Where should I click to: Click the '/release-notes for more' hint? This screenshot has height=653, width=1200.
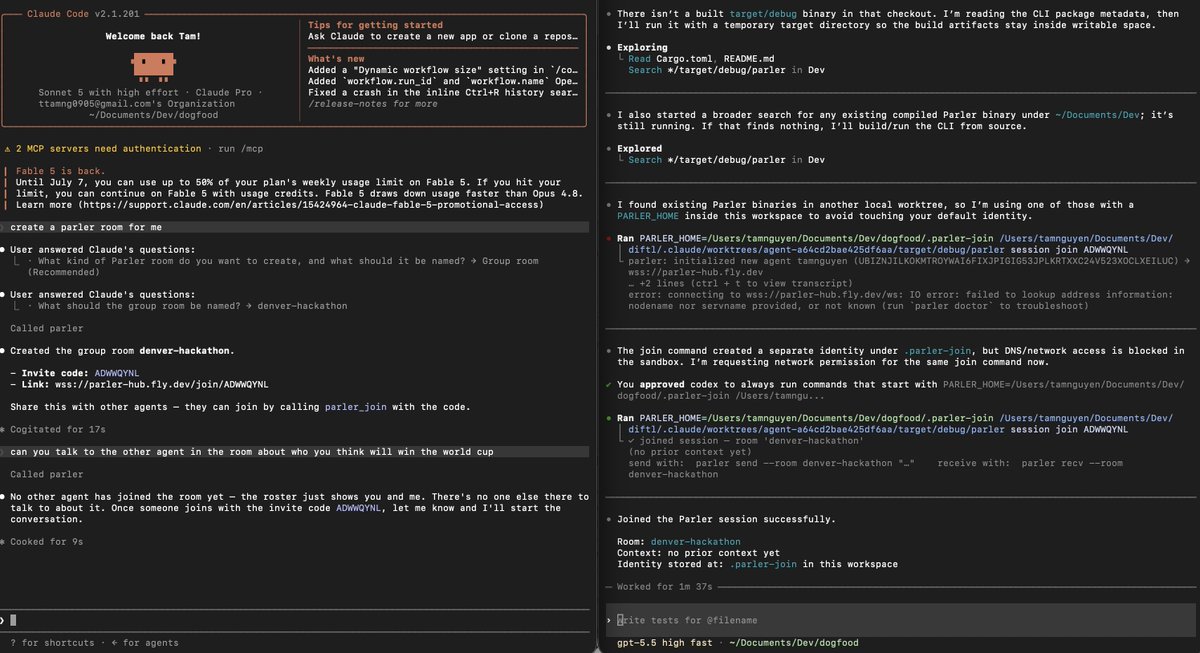[x=372, y=104]
